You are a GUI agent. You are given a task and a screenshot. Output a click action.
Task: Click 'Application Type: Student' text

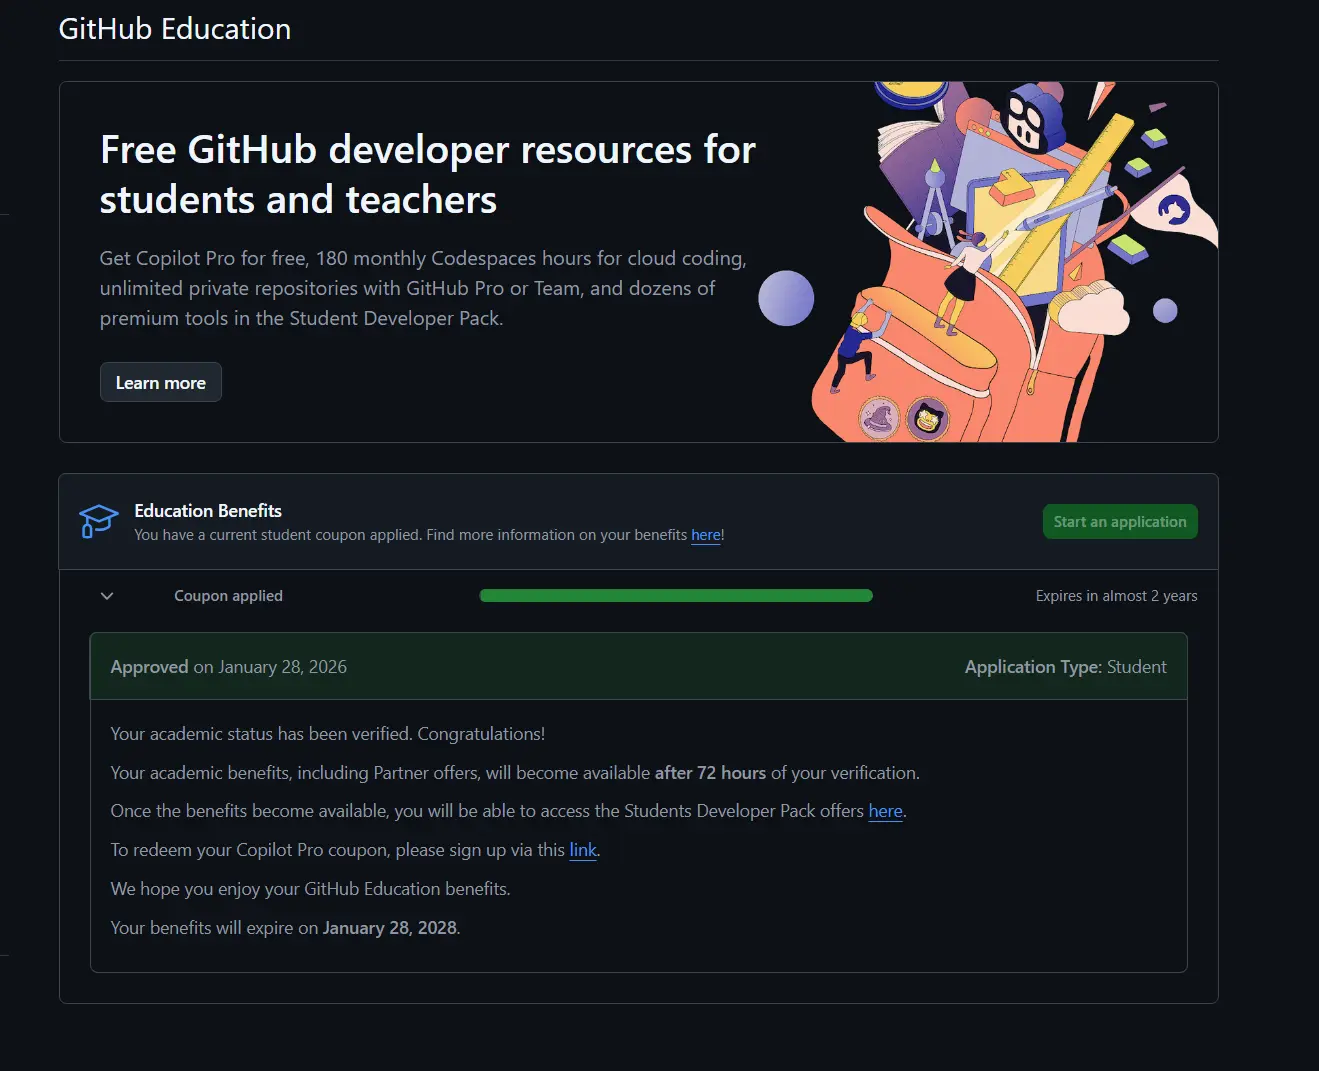[1065, 667]
